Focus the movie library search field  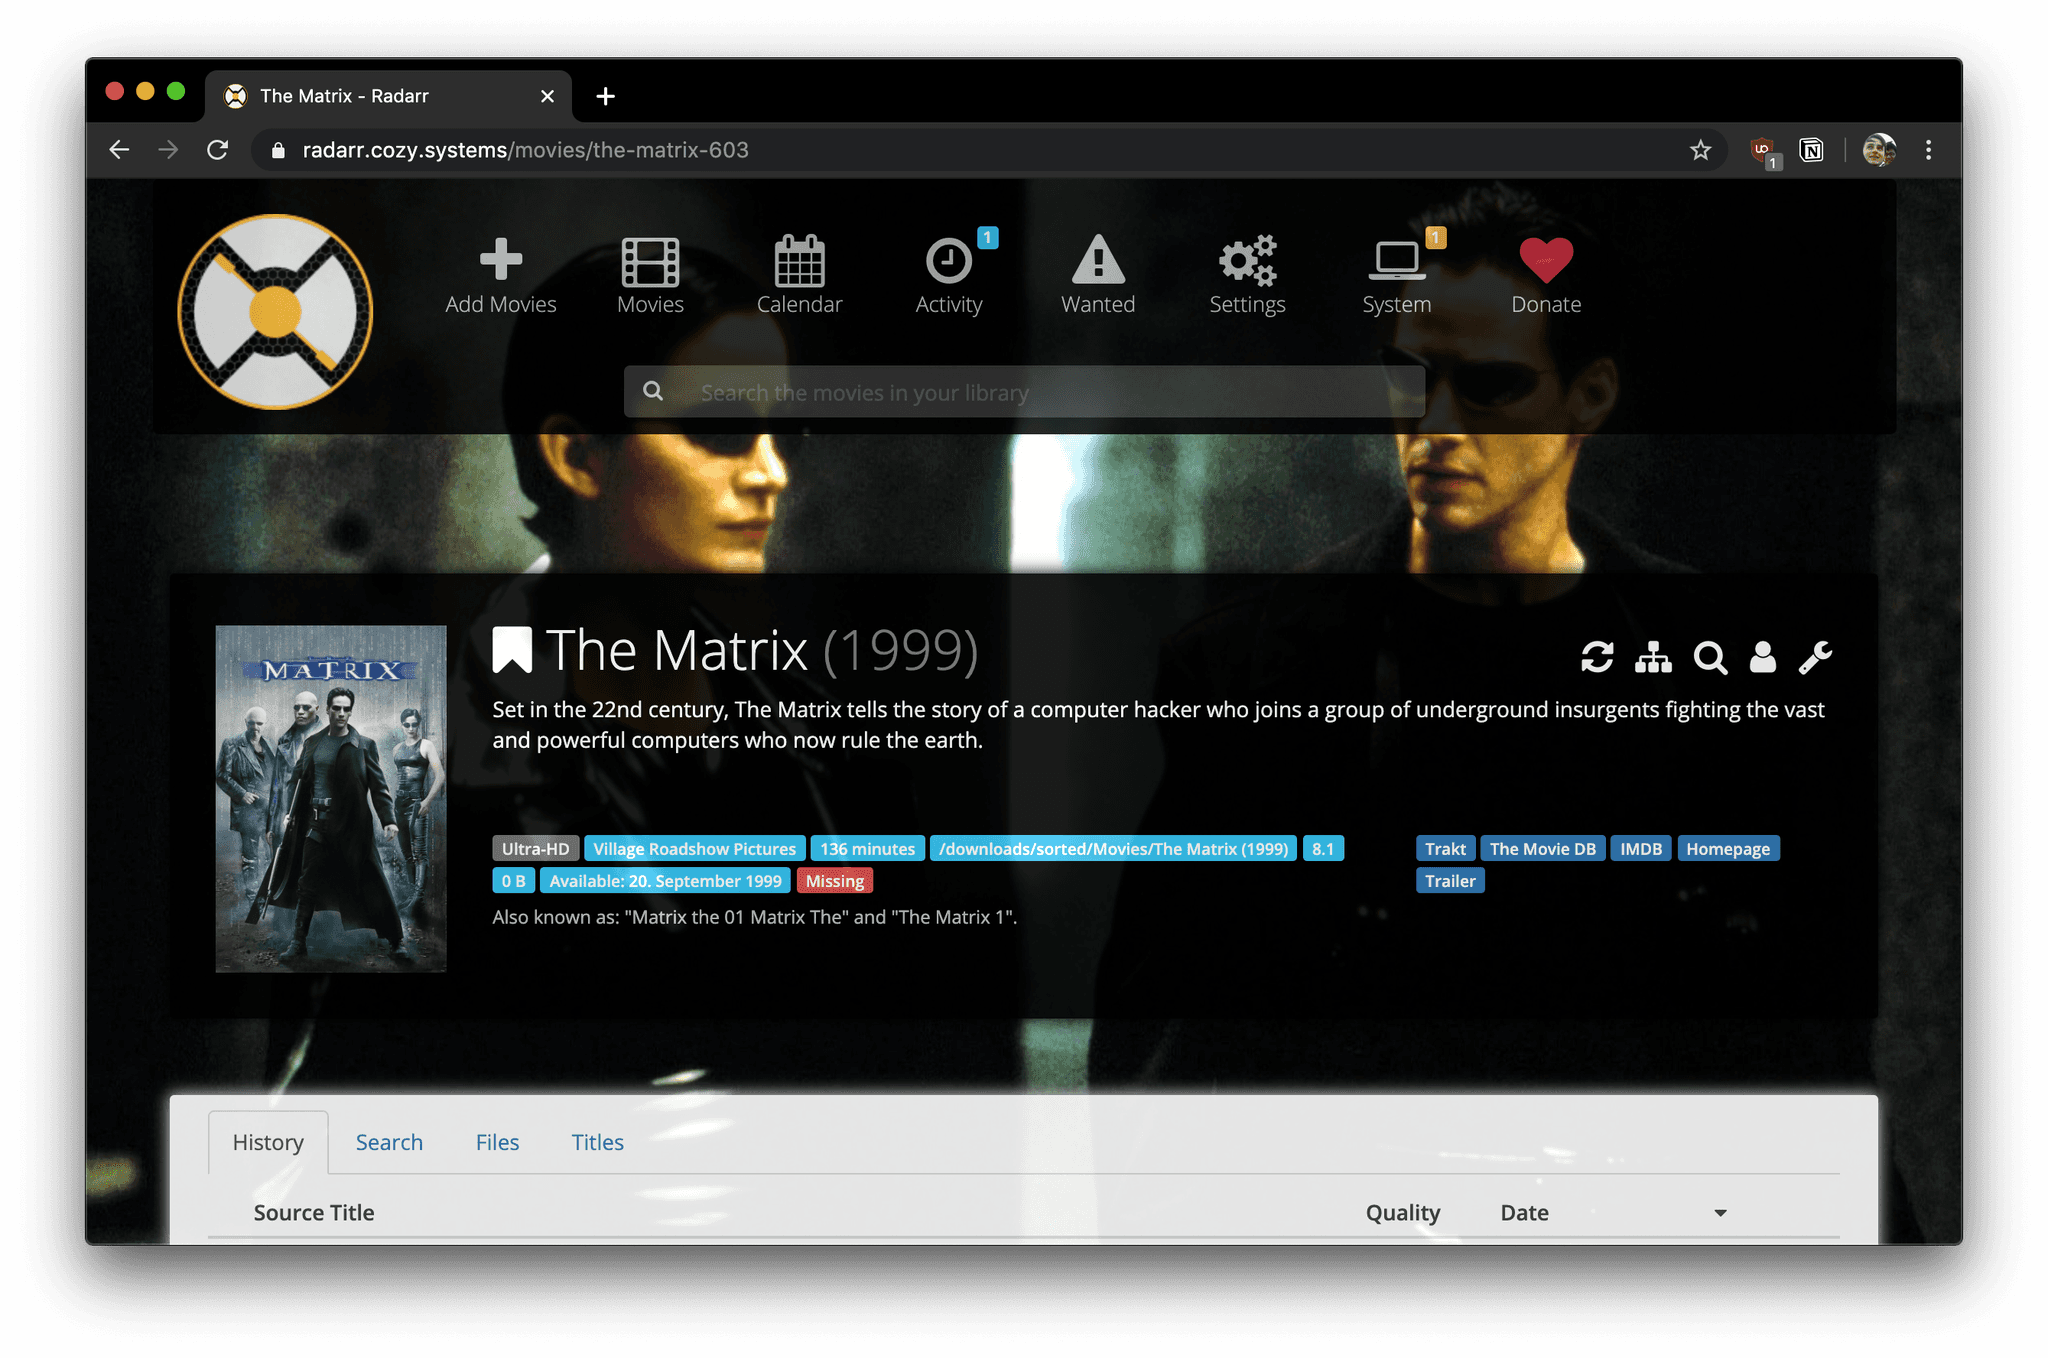(x=1024, y=392)
